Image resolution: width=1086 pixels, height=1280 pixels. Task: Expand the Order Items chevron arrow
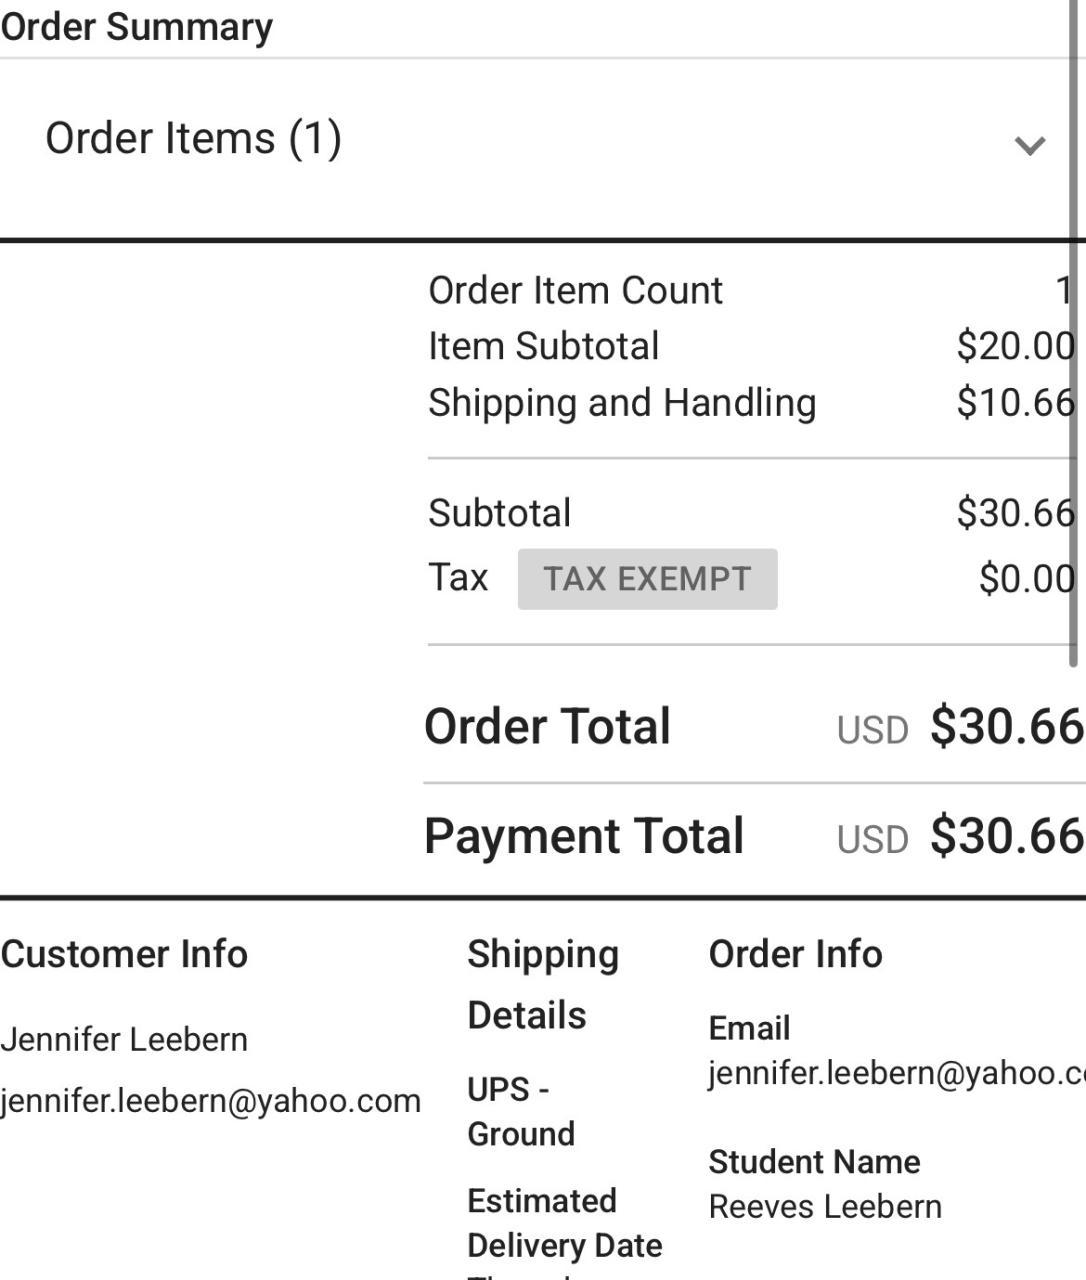1029,145
